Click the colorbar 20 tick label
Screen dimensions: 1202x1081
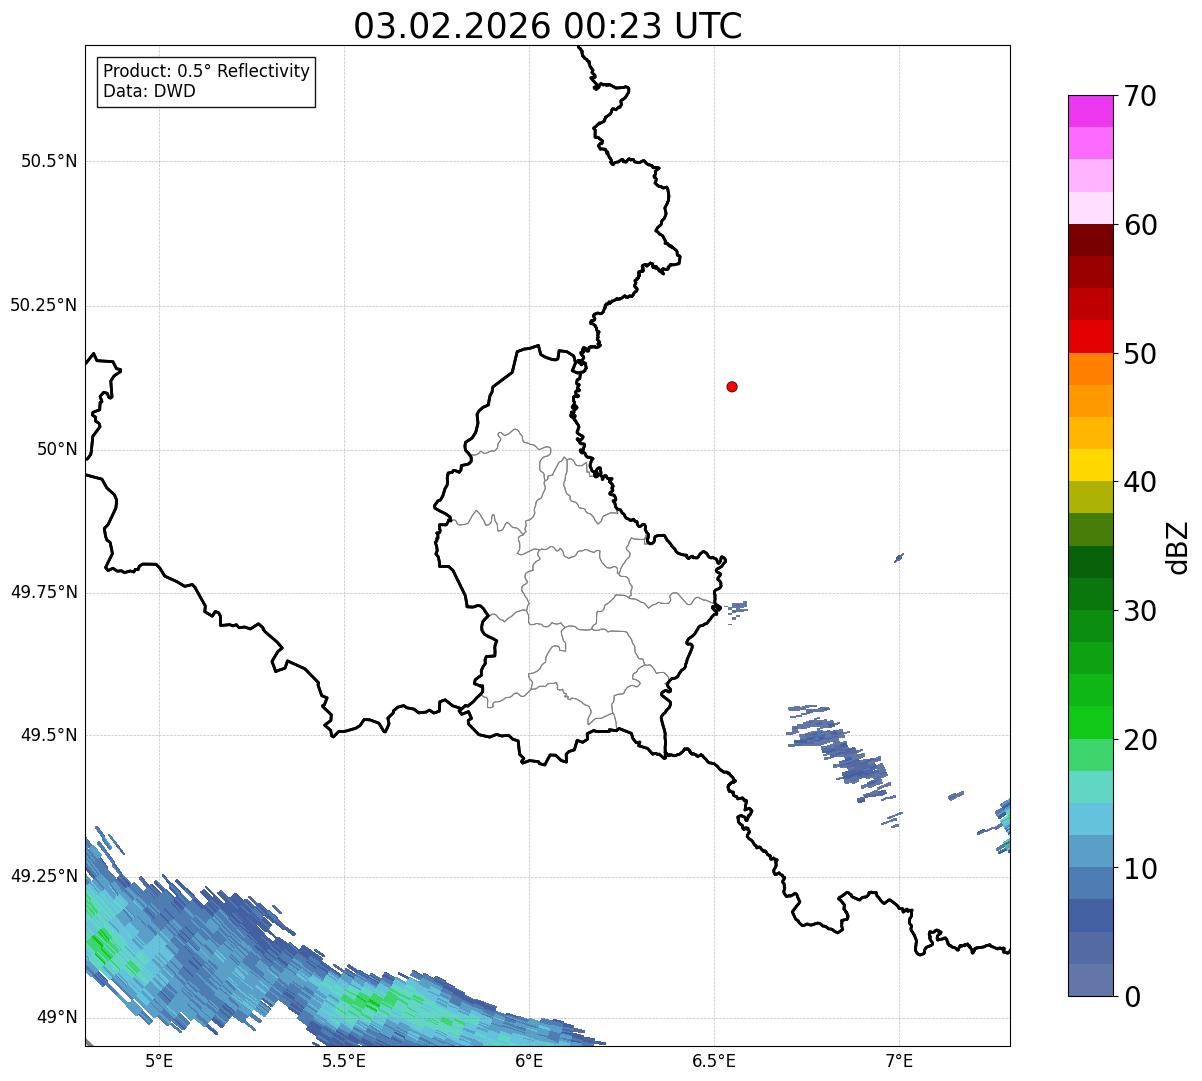coord(1140,740)
